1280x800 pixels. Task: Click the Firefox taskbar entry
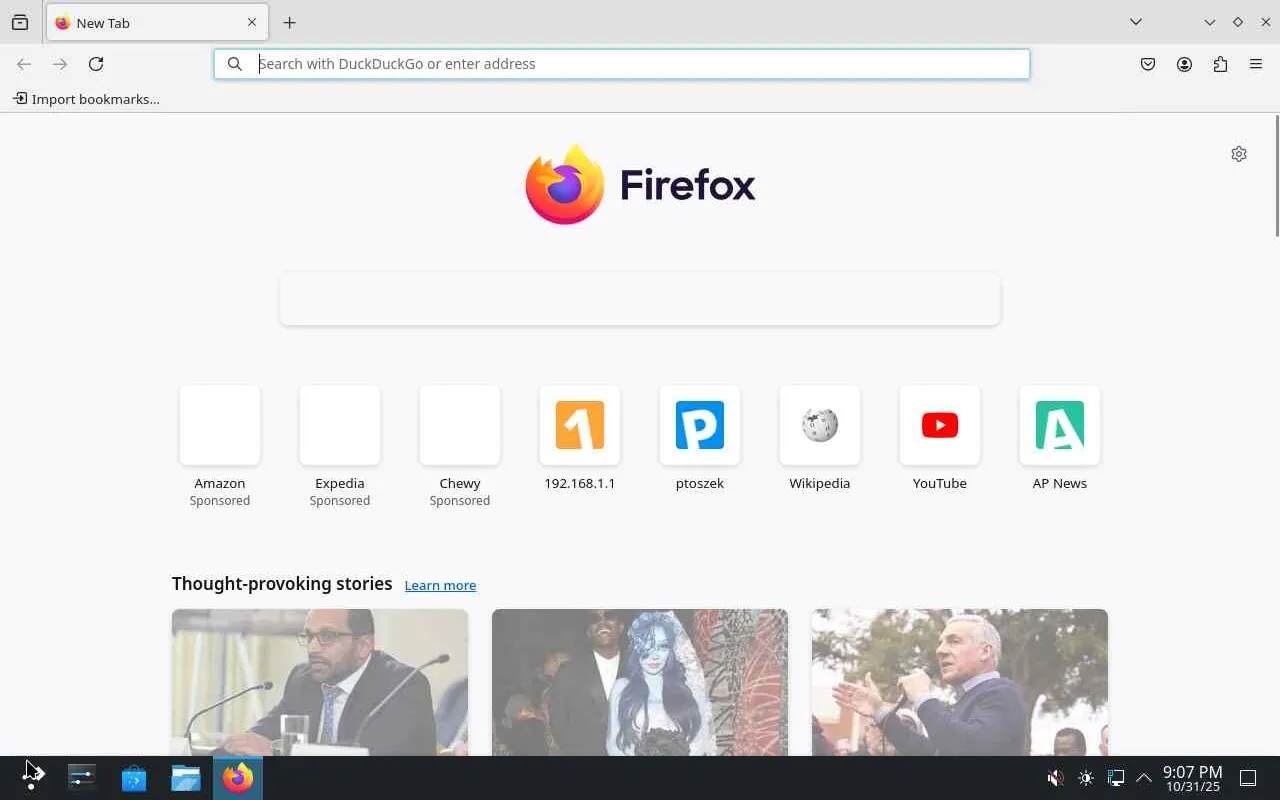click(x=238, y=777)
